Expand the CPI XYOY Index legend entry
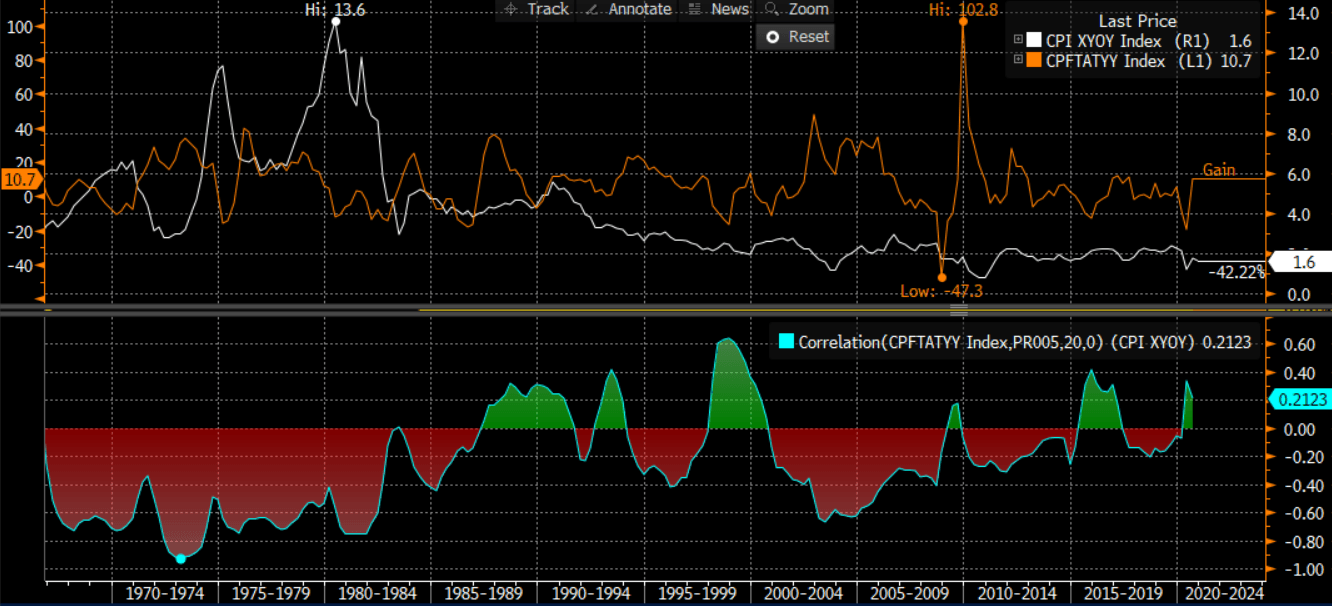 click(1019, 41)
